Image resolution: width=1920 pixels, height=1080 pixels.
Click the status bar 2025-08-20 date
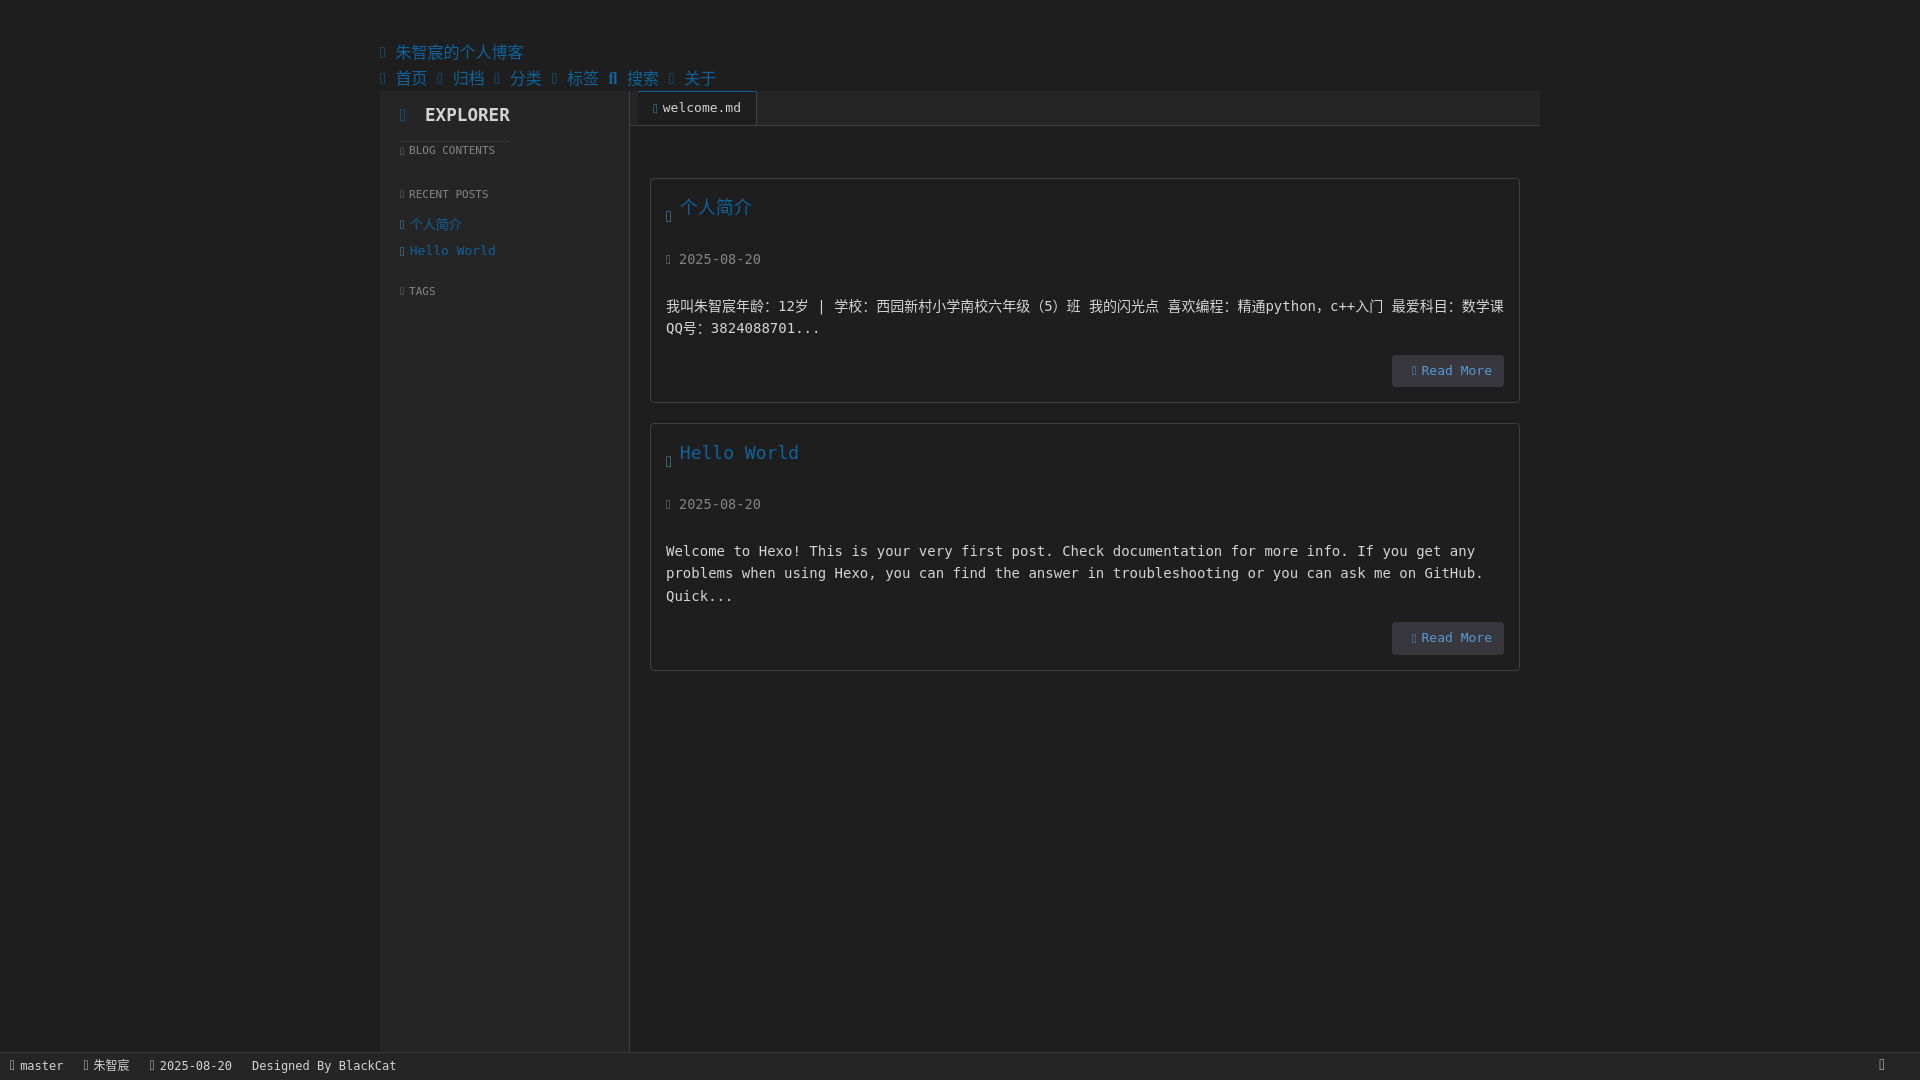(x=191, y=1066)
